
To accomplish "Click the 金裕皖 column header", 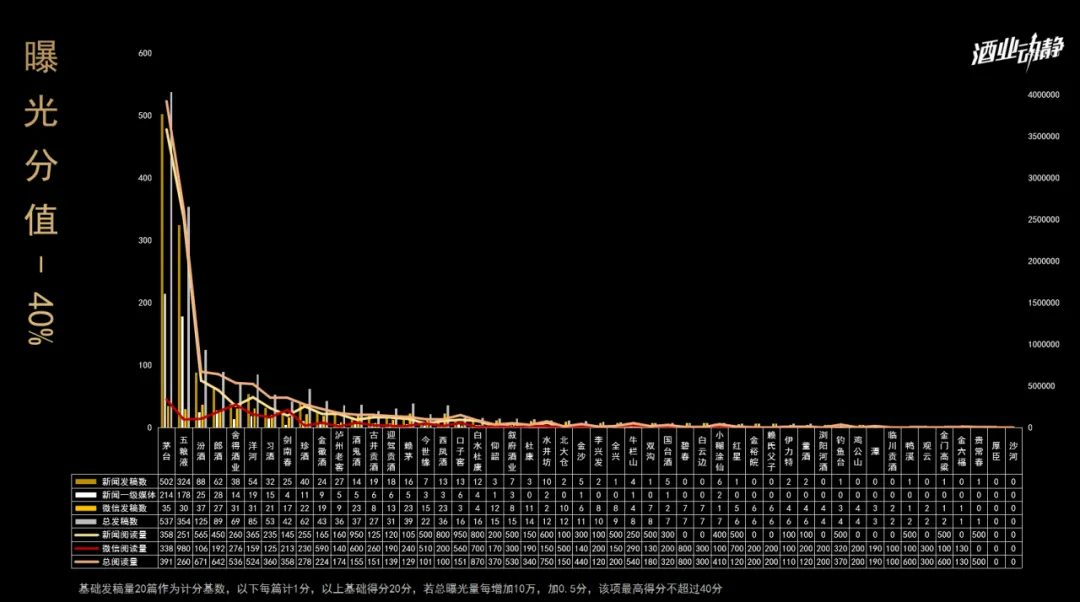I will tap(754, 451).
